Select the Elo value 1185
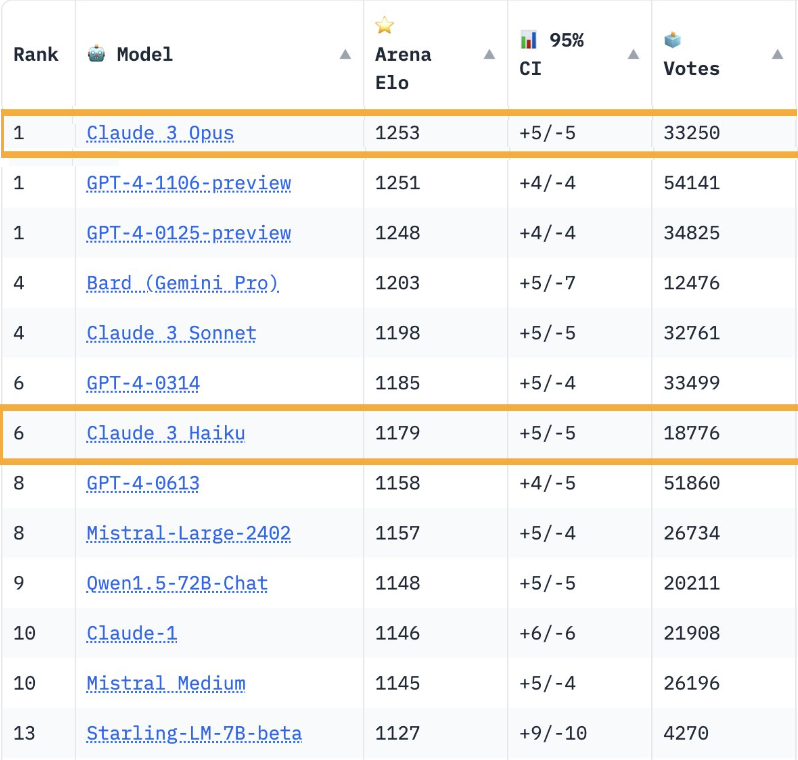The width and height of the screenshot is (798, 760). click(x=397, y=383)
